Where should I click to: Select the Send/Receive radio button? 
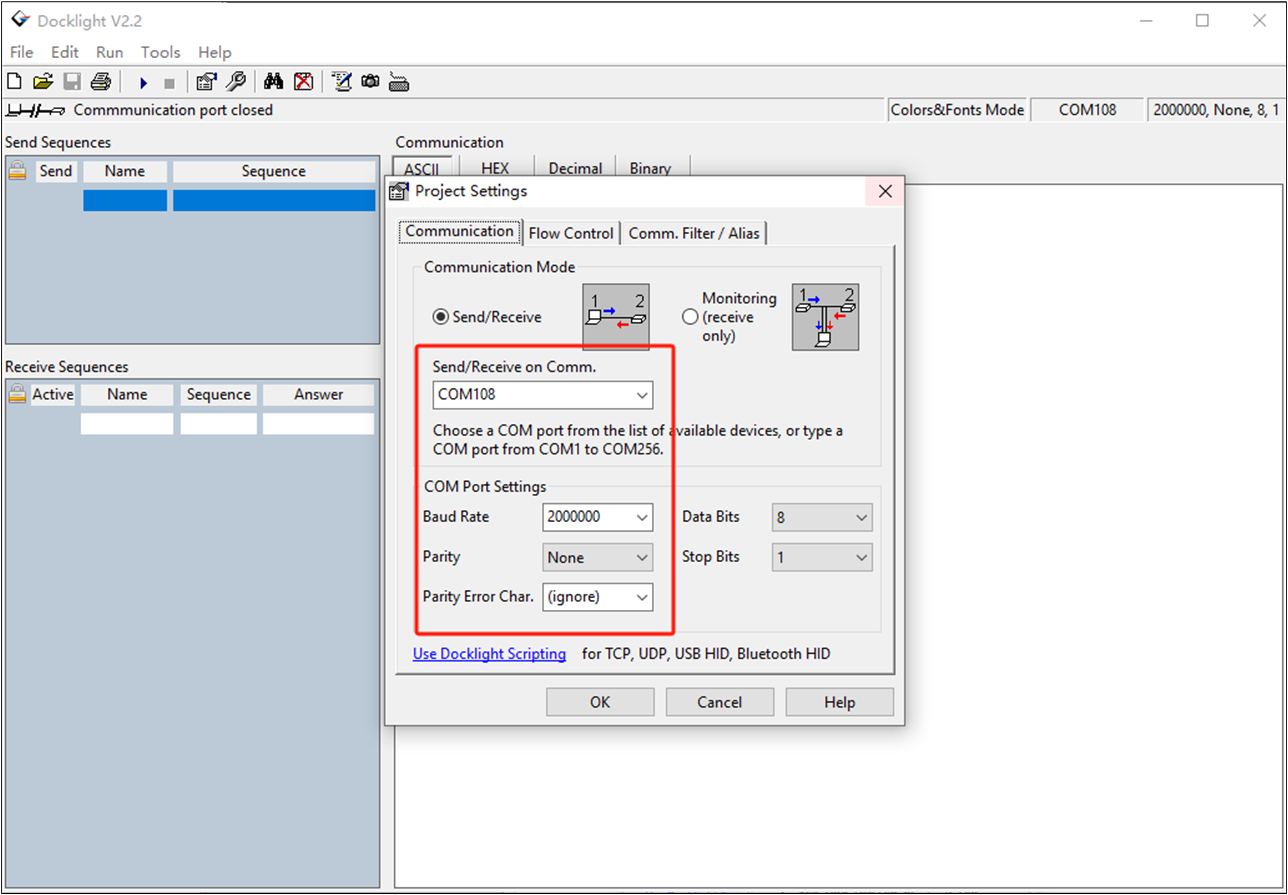click(440, 317)
